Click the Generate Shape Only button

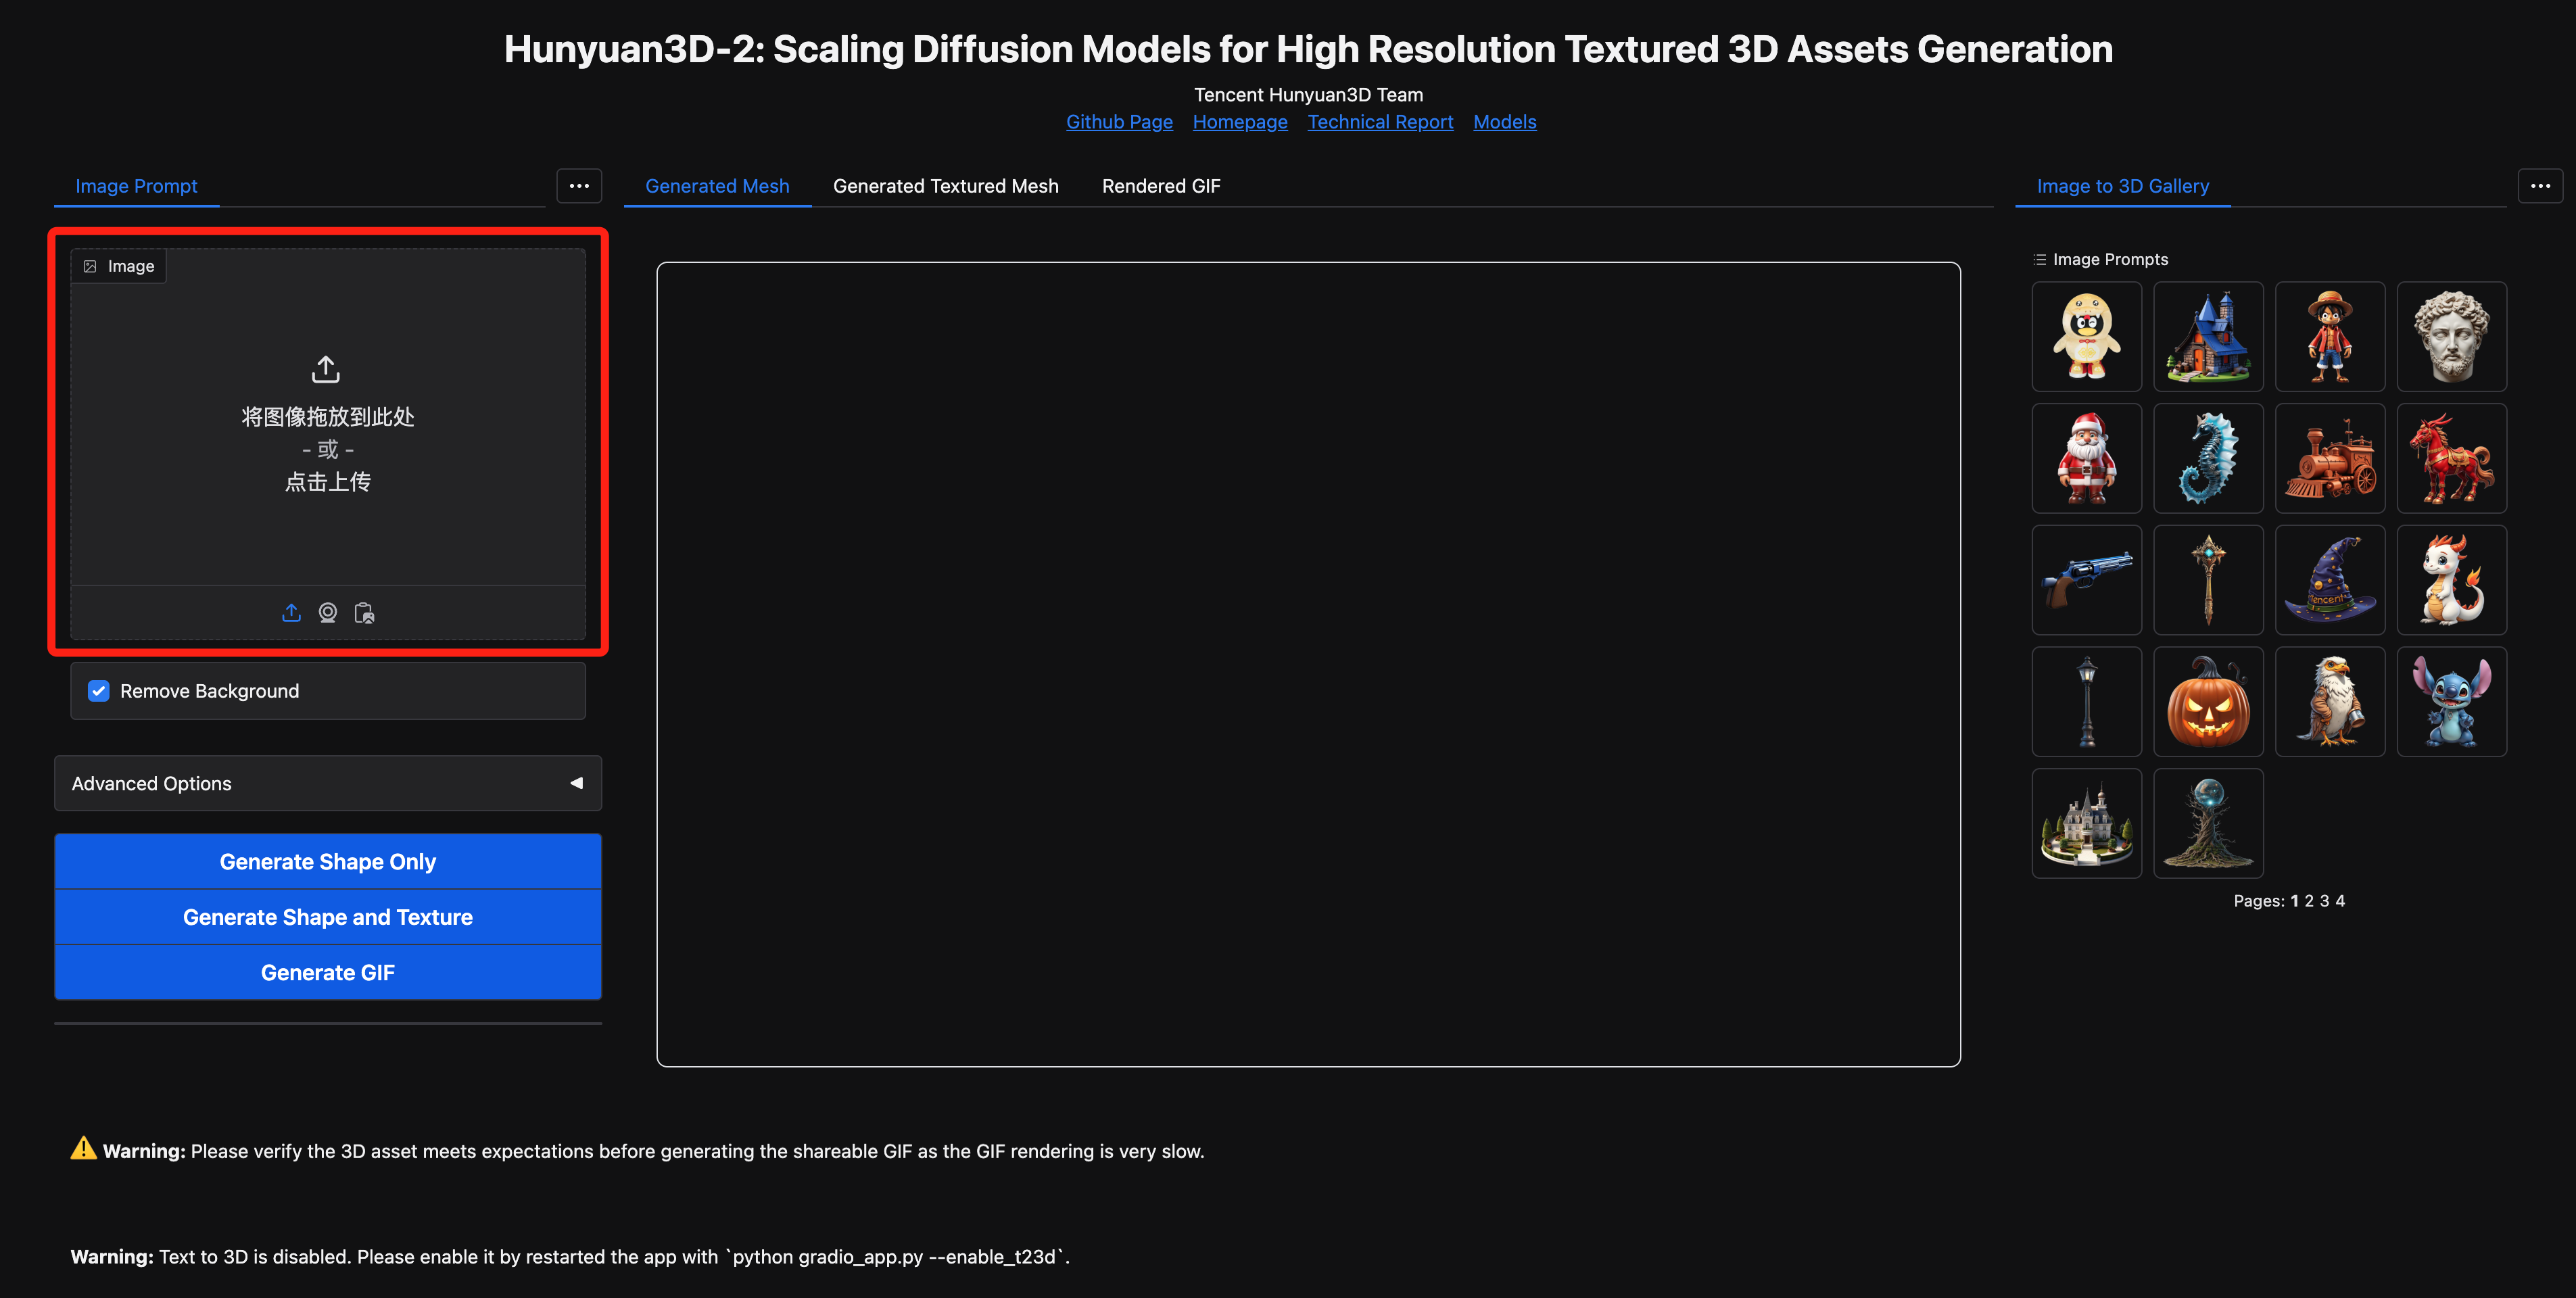(x=328, y=861)
